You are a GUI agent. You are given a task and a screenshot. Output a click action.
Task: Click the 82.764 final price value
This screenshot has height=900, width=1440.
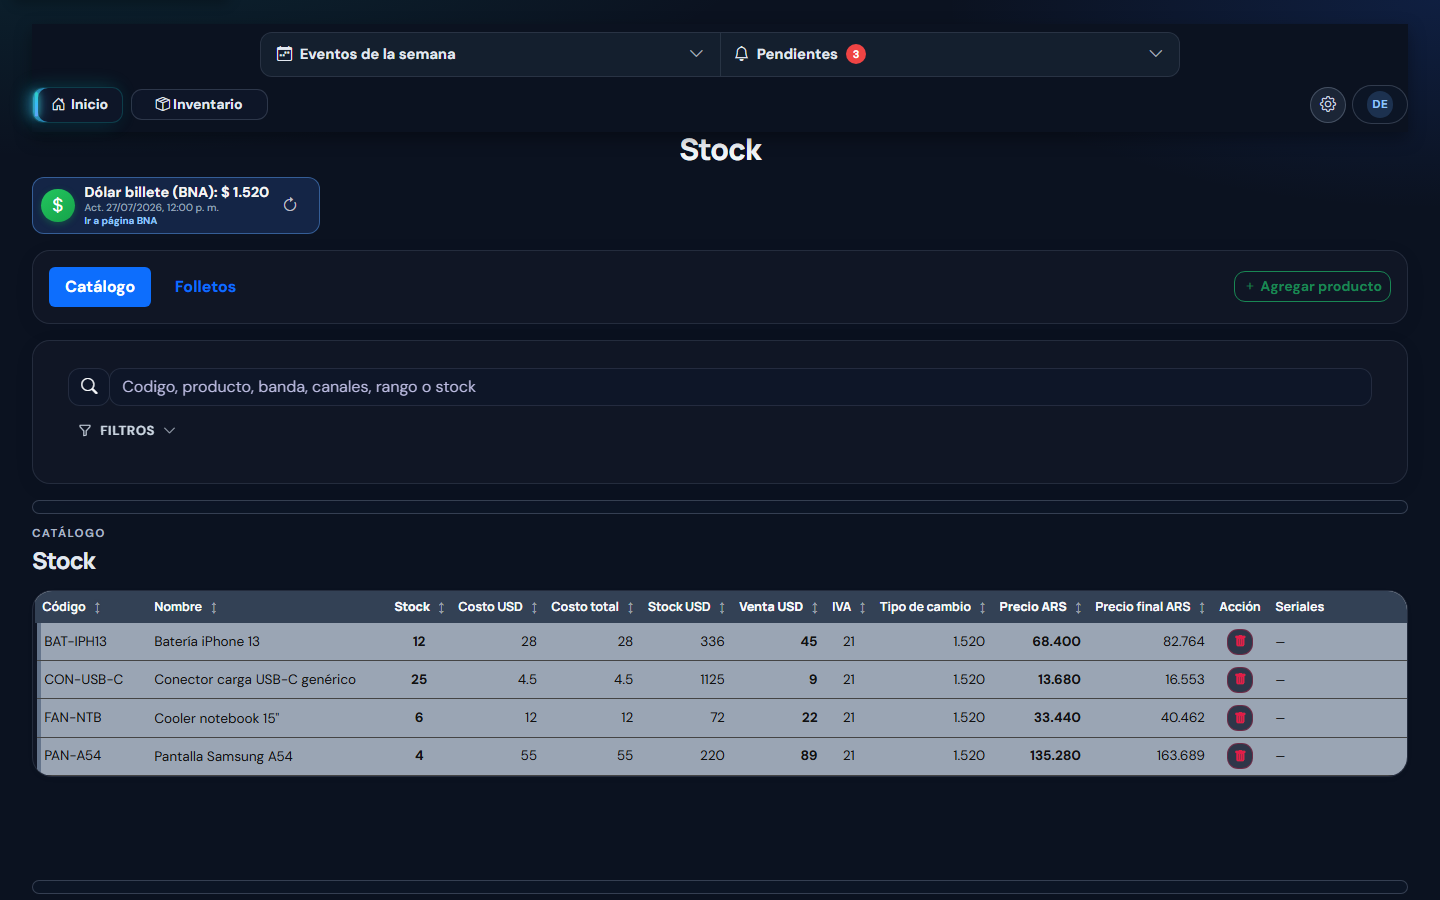point(1184,641)
